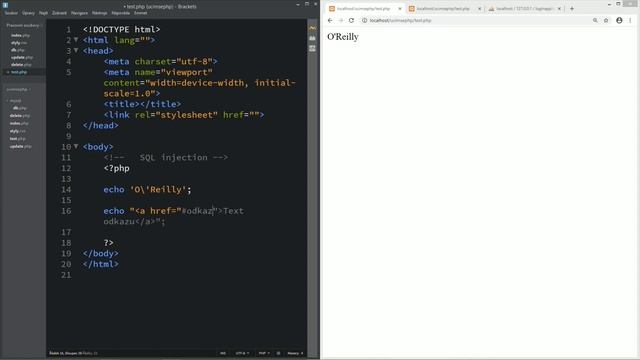Open the project name dropdown in sidebar
Image resolution: width=640 pixels, height=360 pixels.
coord(18,89)
